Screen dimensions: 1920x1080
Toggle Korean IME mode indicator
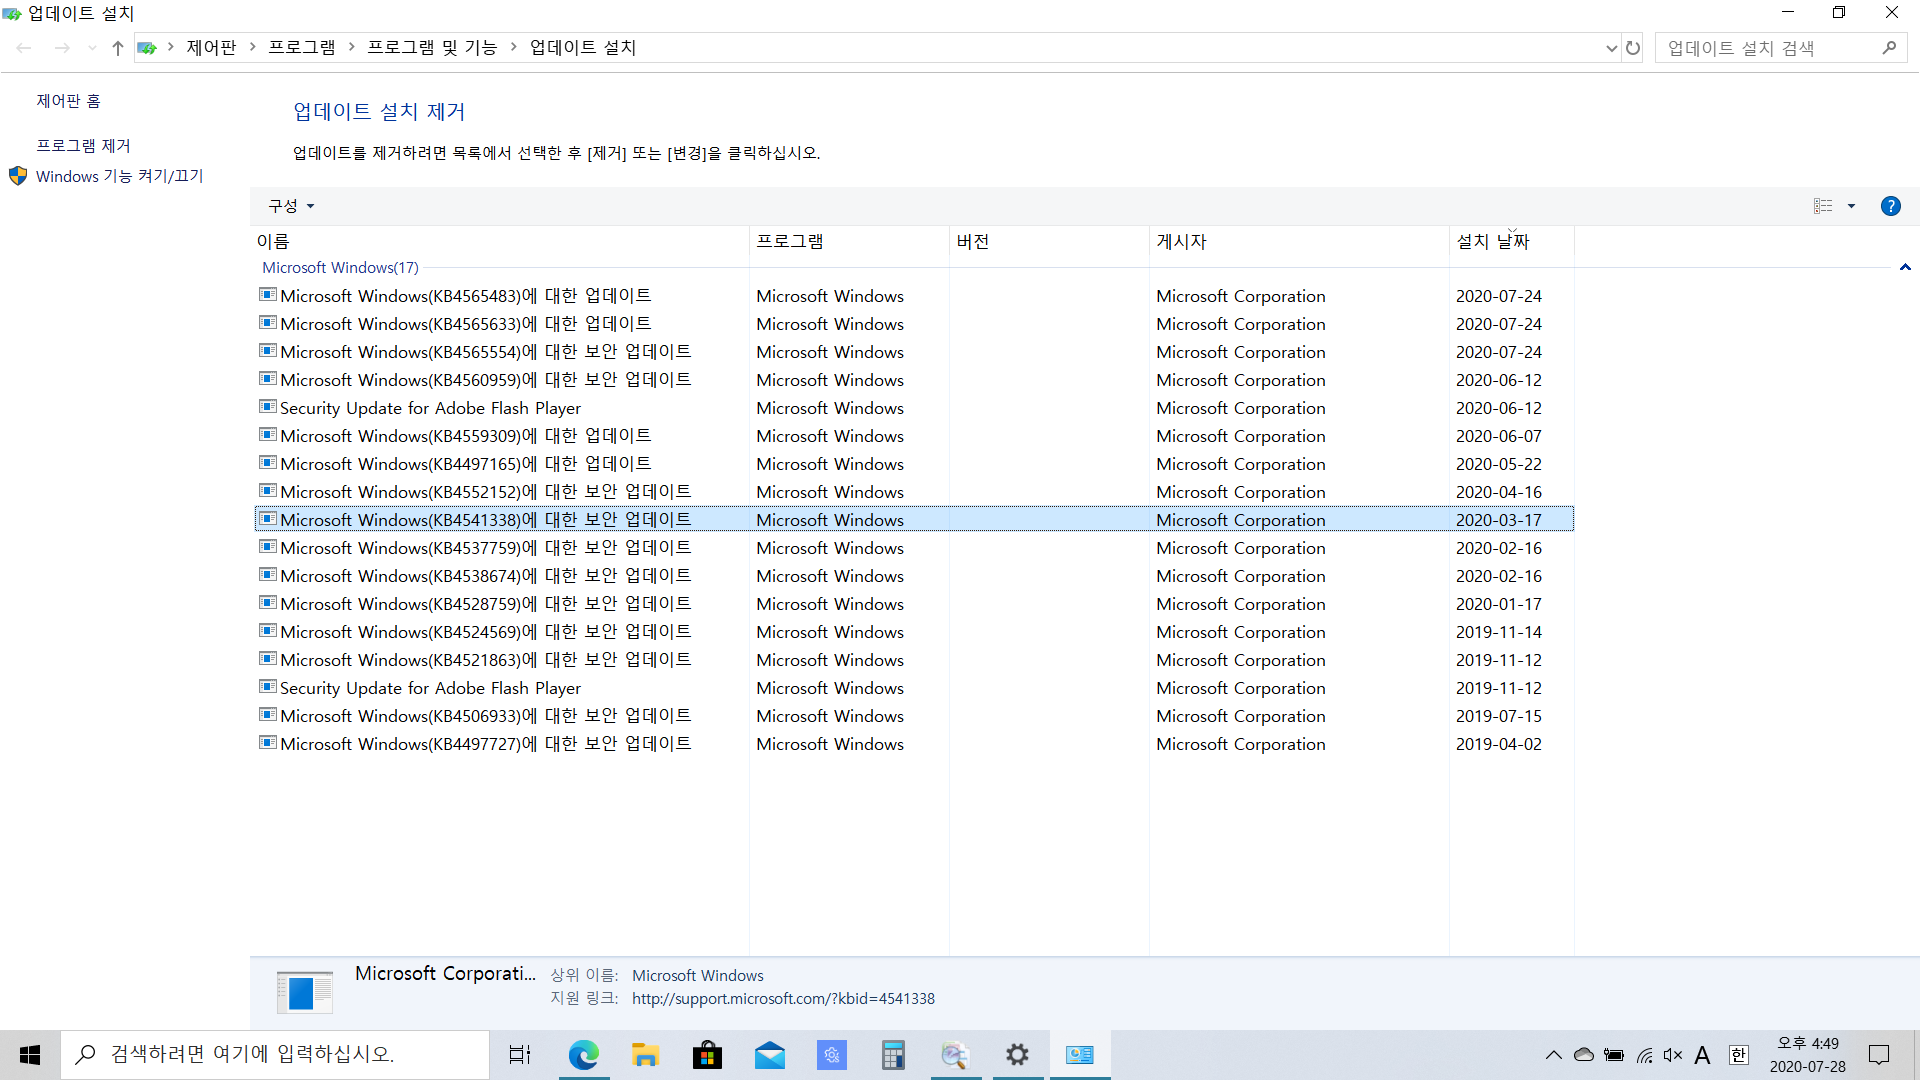tap(1739, 1055)
